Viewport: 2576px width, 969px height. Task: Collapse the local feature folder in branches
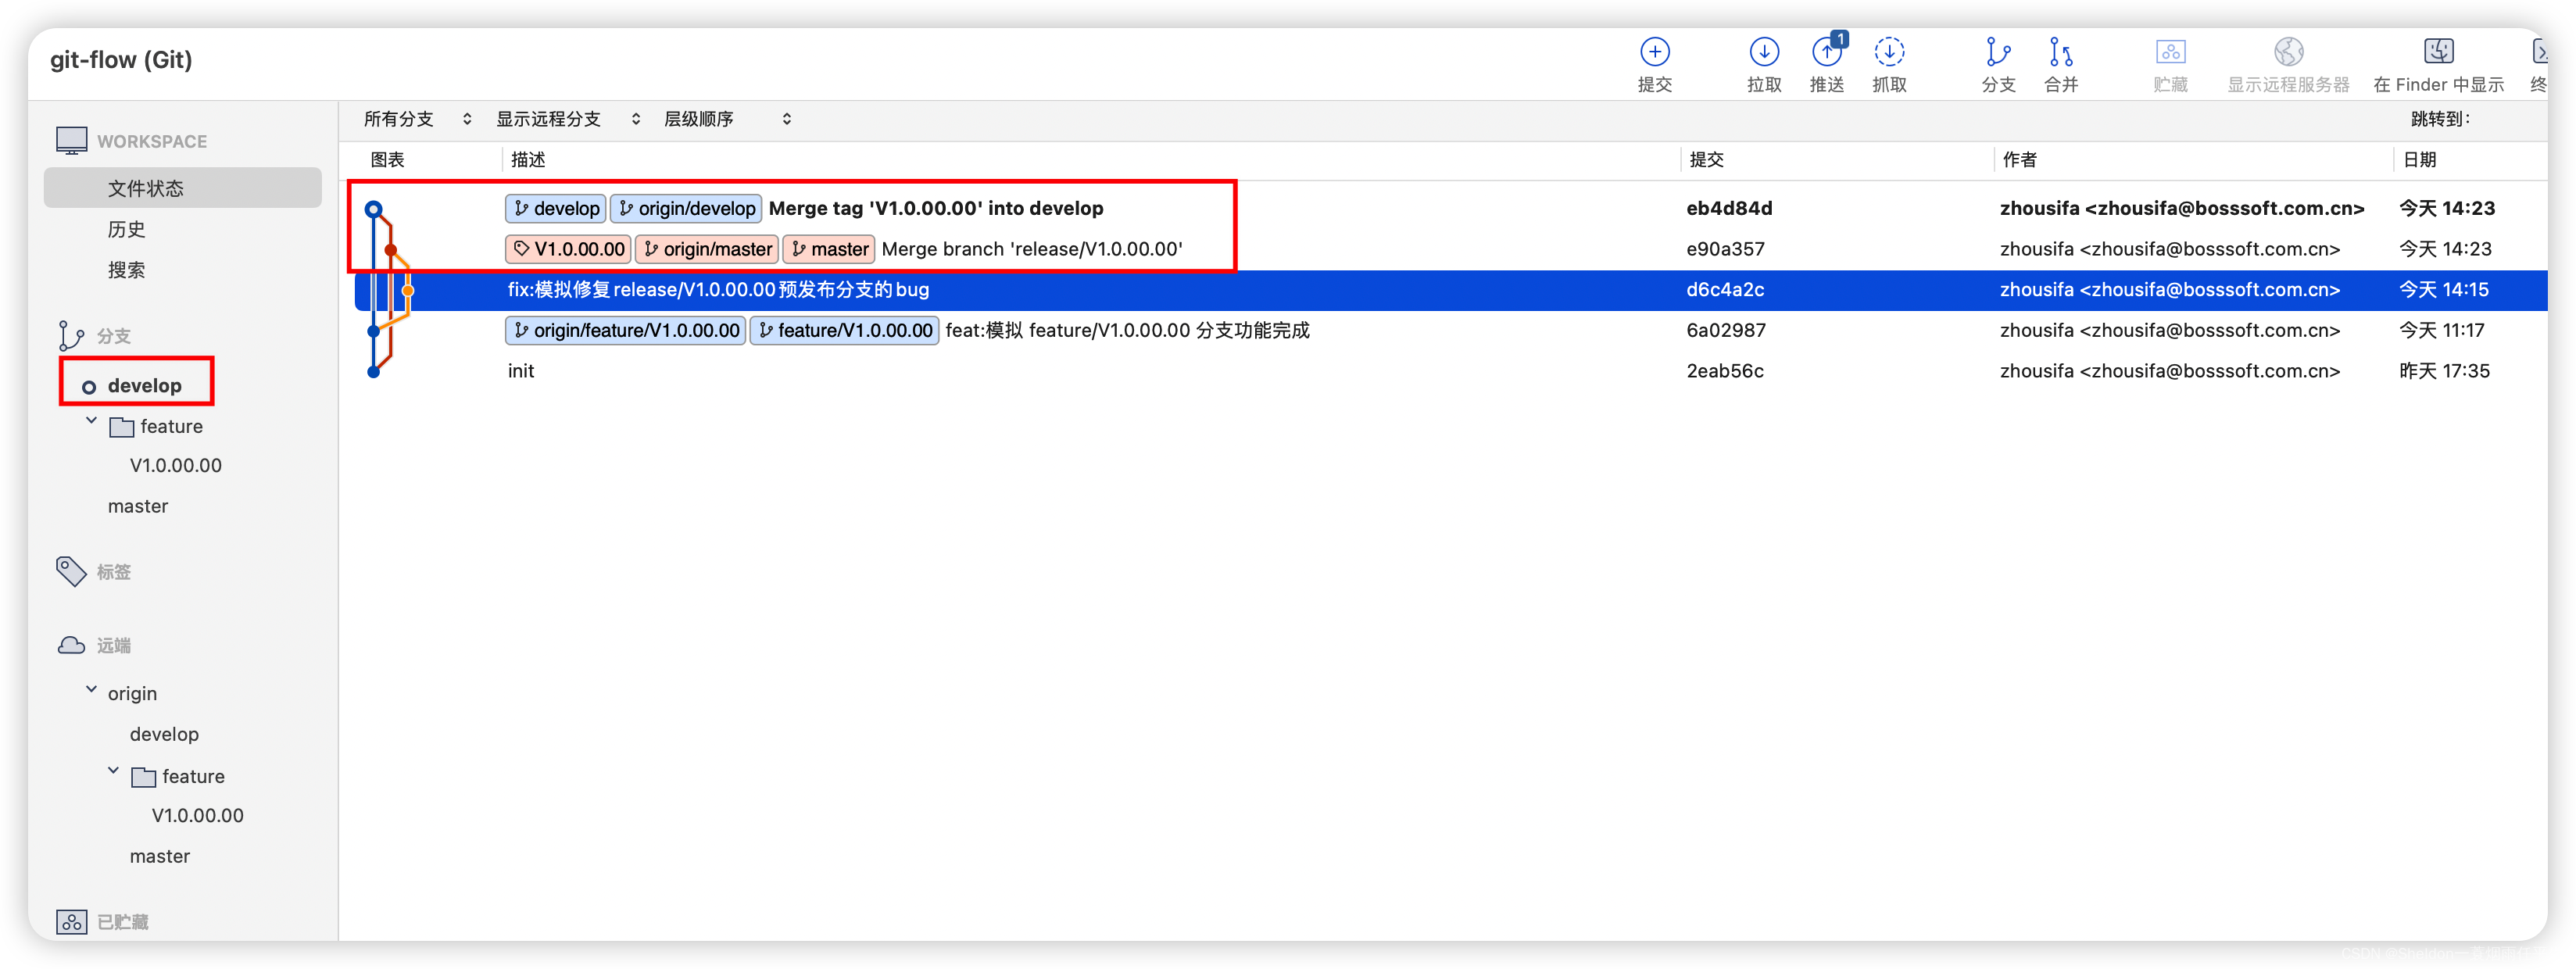click(x=91, y=422)
